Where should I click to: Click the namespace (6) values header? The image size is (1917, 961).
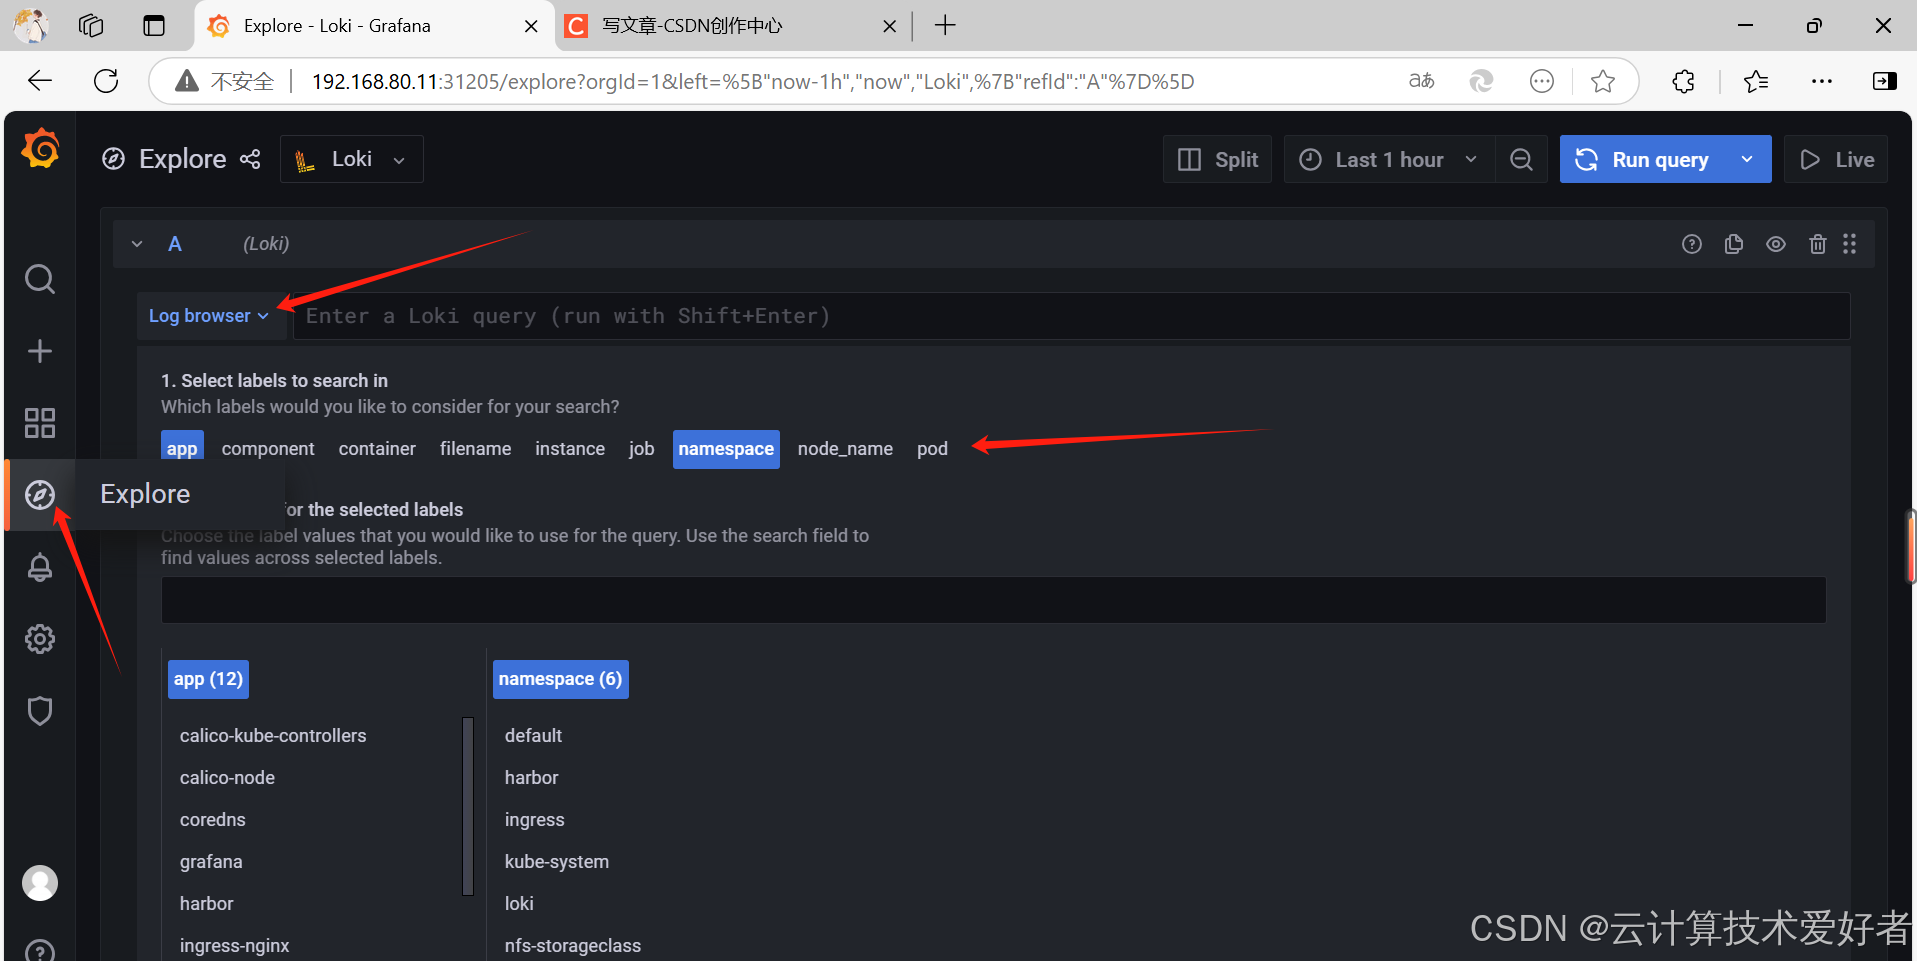click(x=560, y=679)
